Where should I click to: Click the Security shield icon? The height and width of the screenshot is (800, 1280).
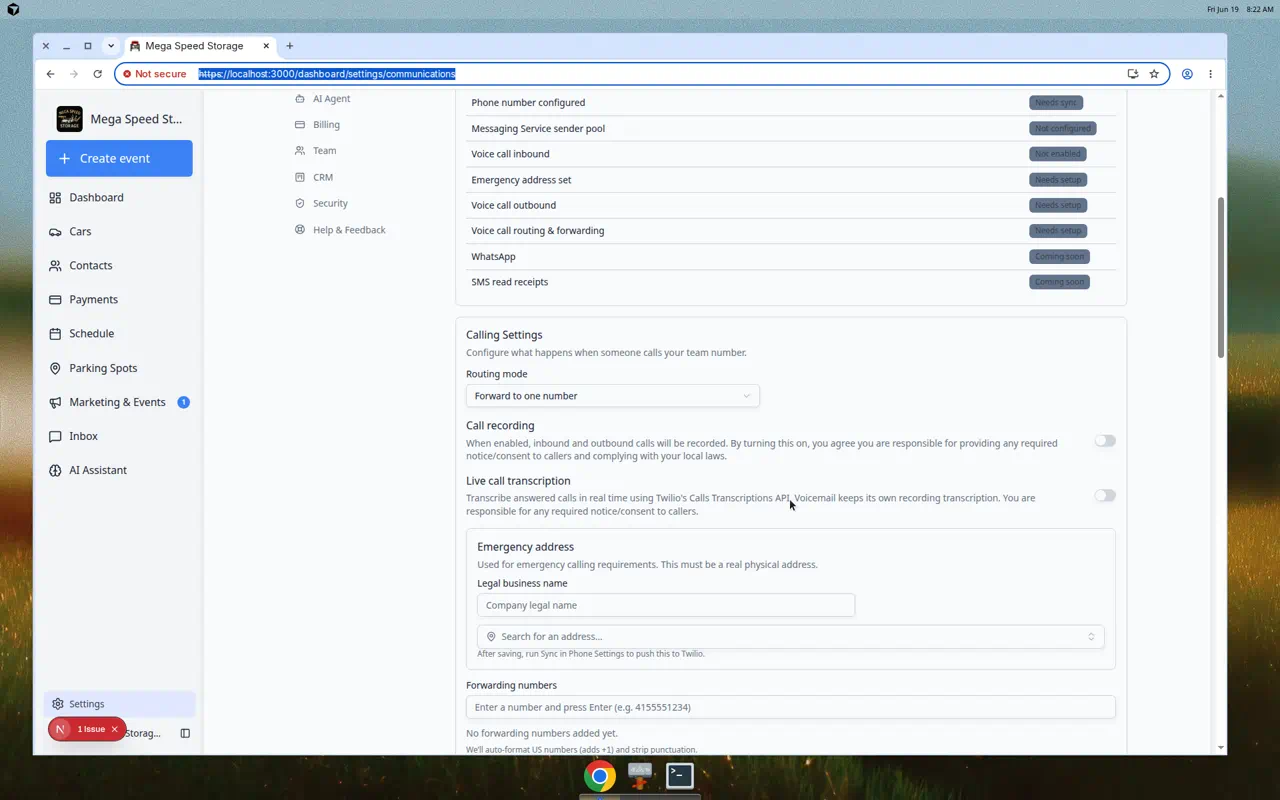(300, 203)
